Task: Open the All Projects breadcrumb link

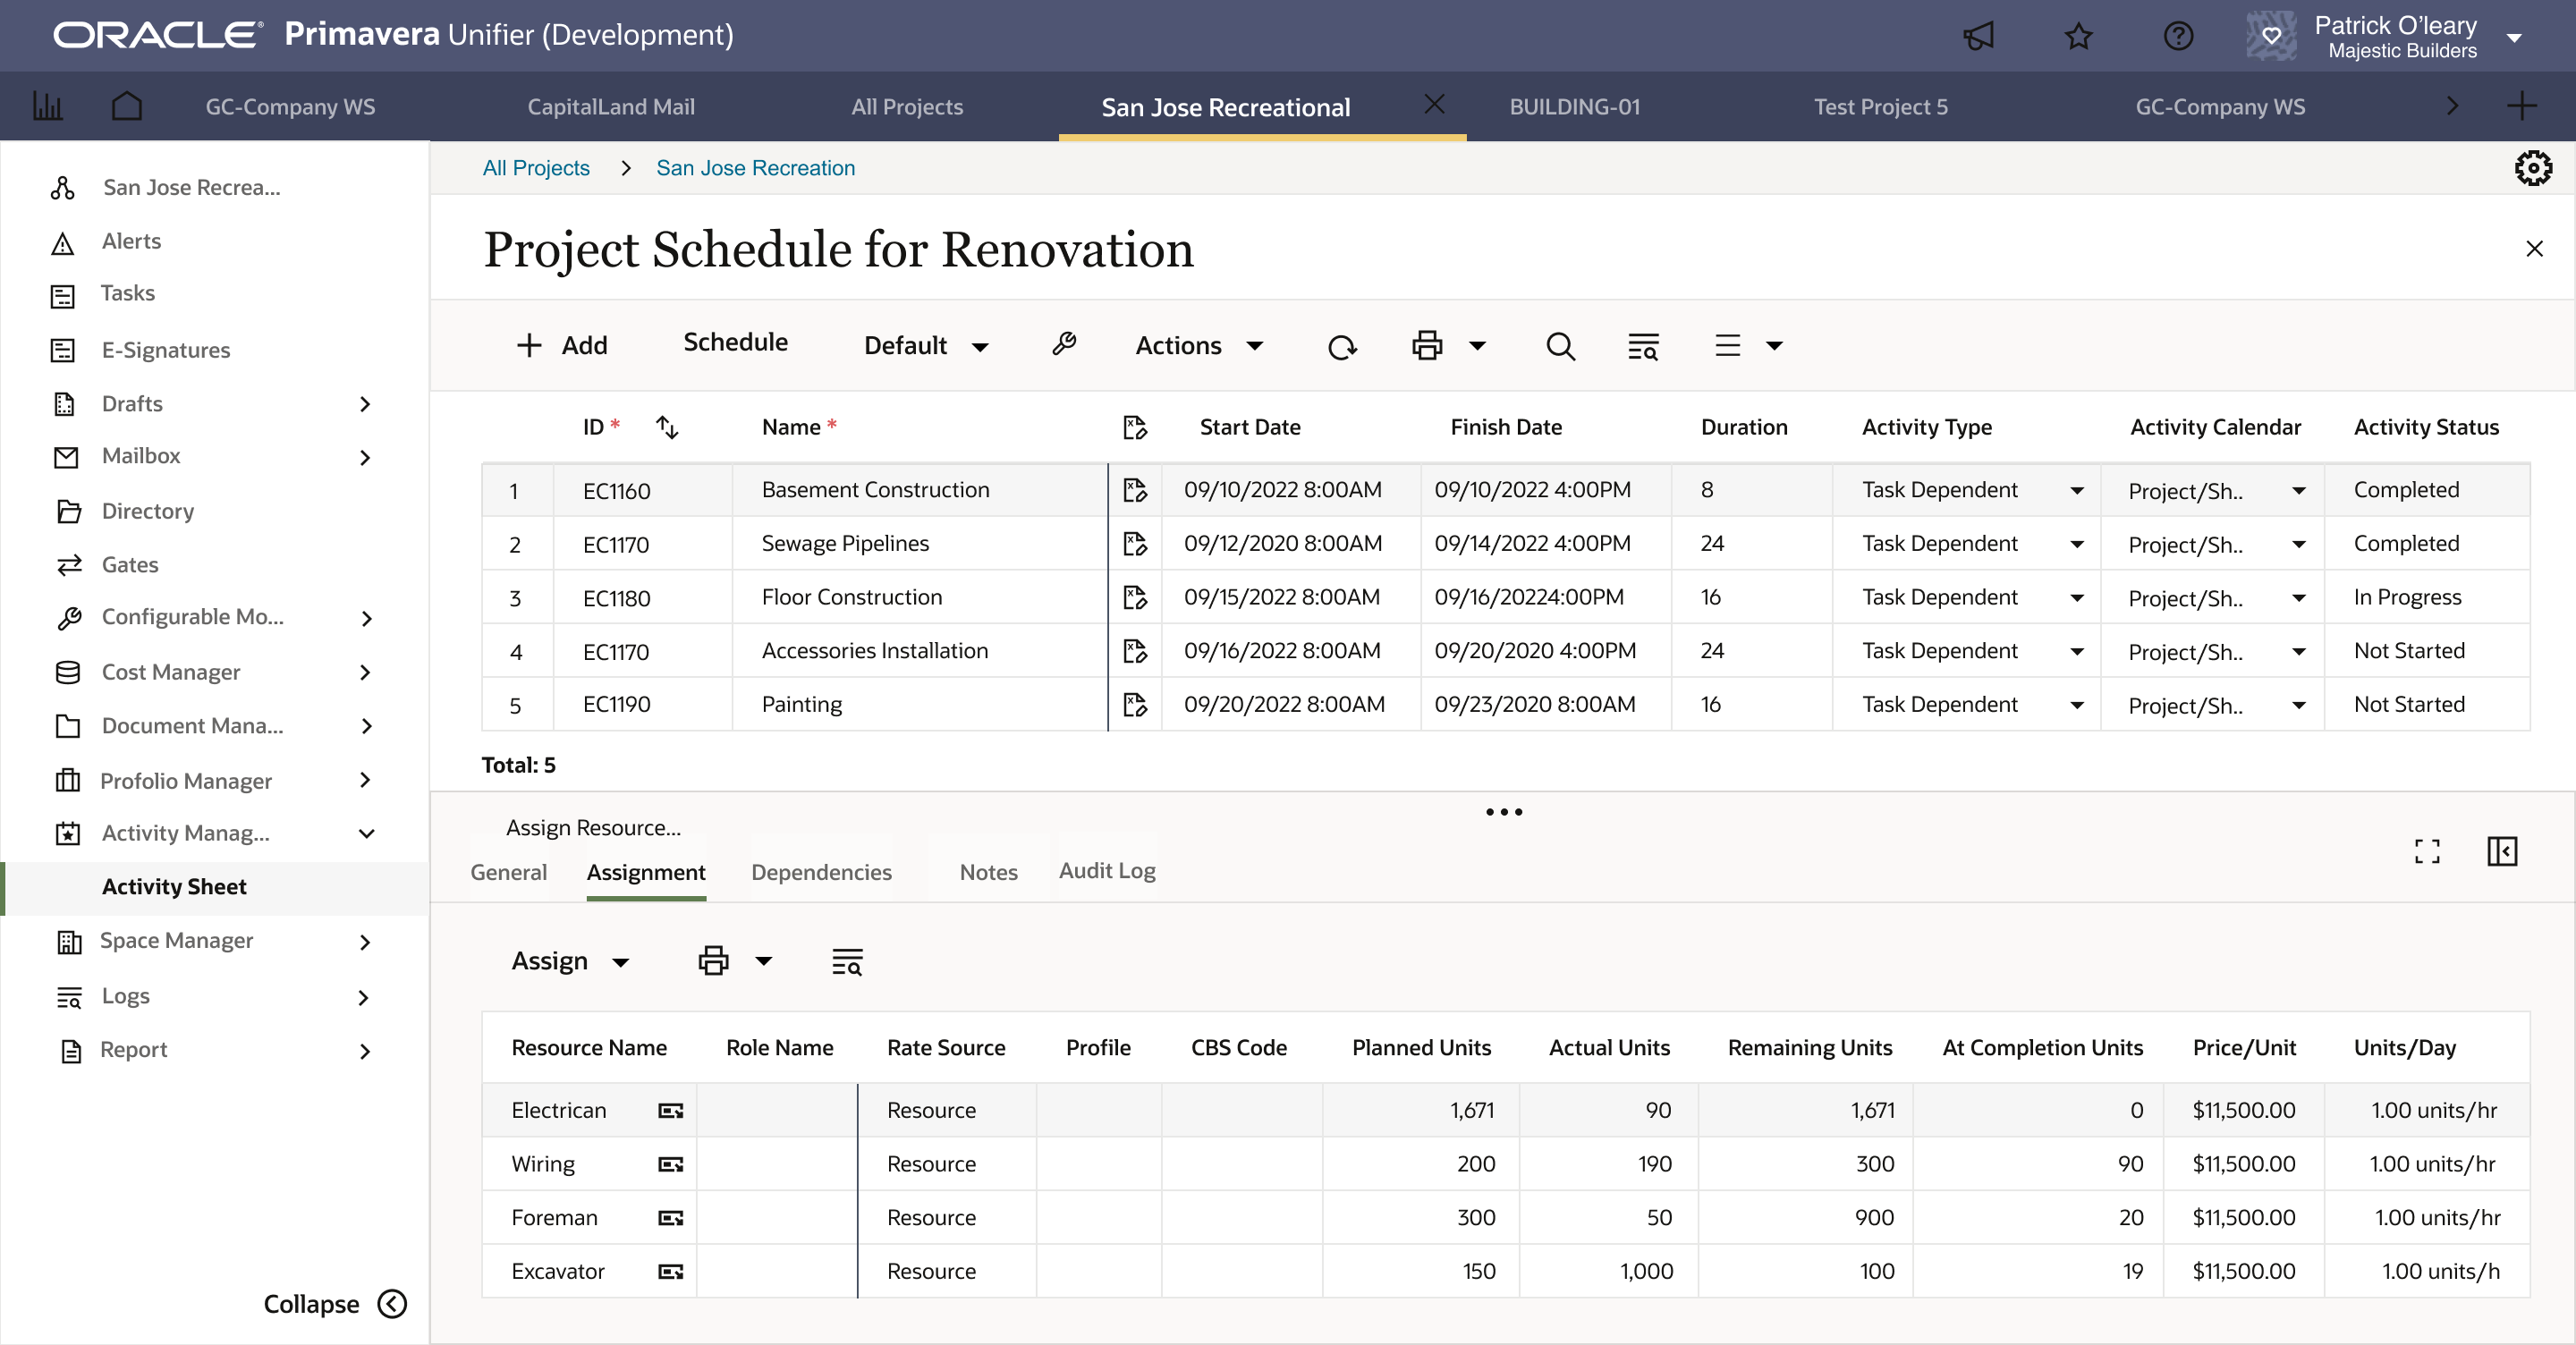Action: click(x=536, y=168)
